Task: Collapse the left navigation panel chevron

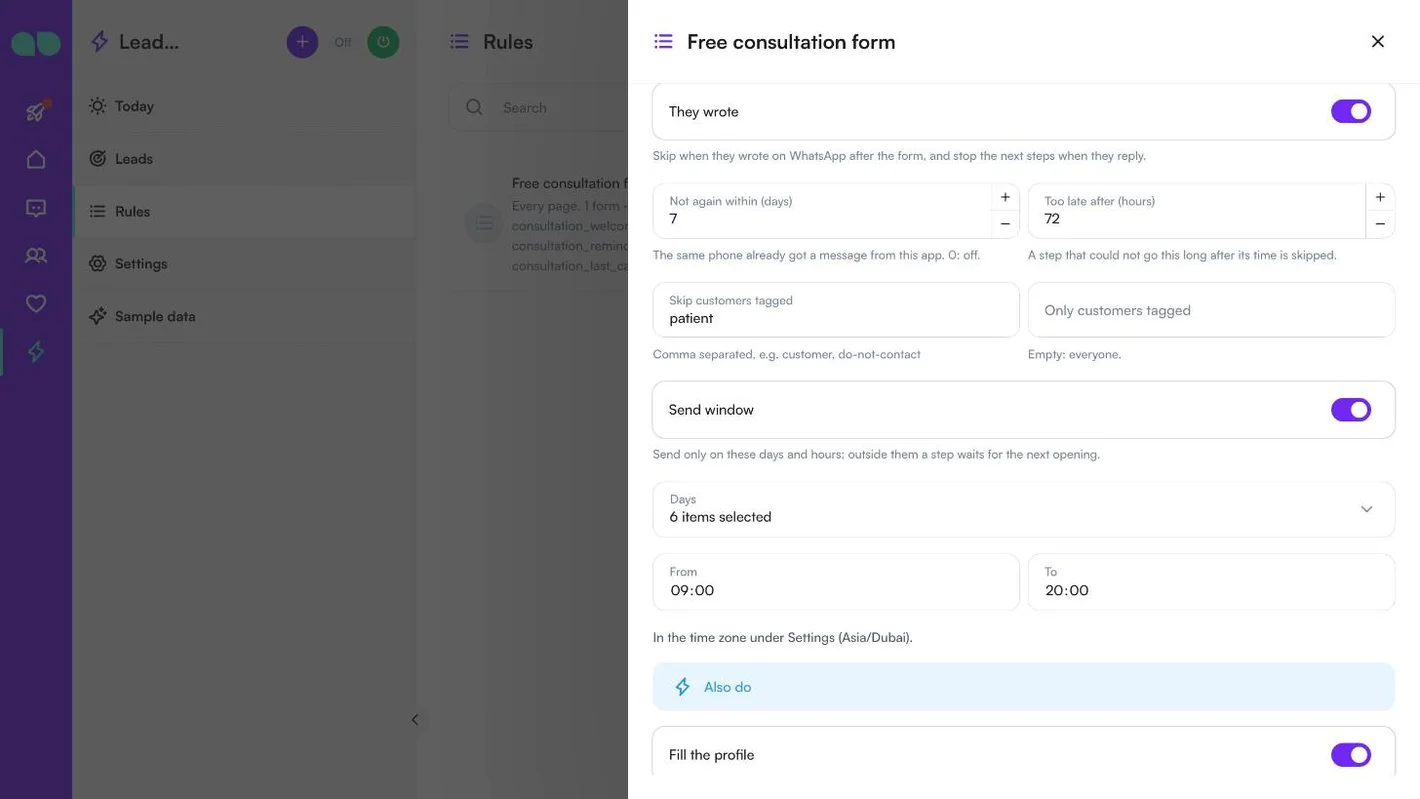Action: (x=415, y=720)
